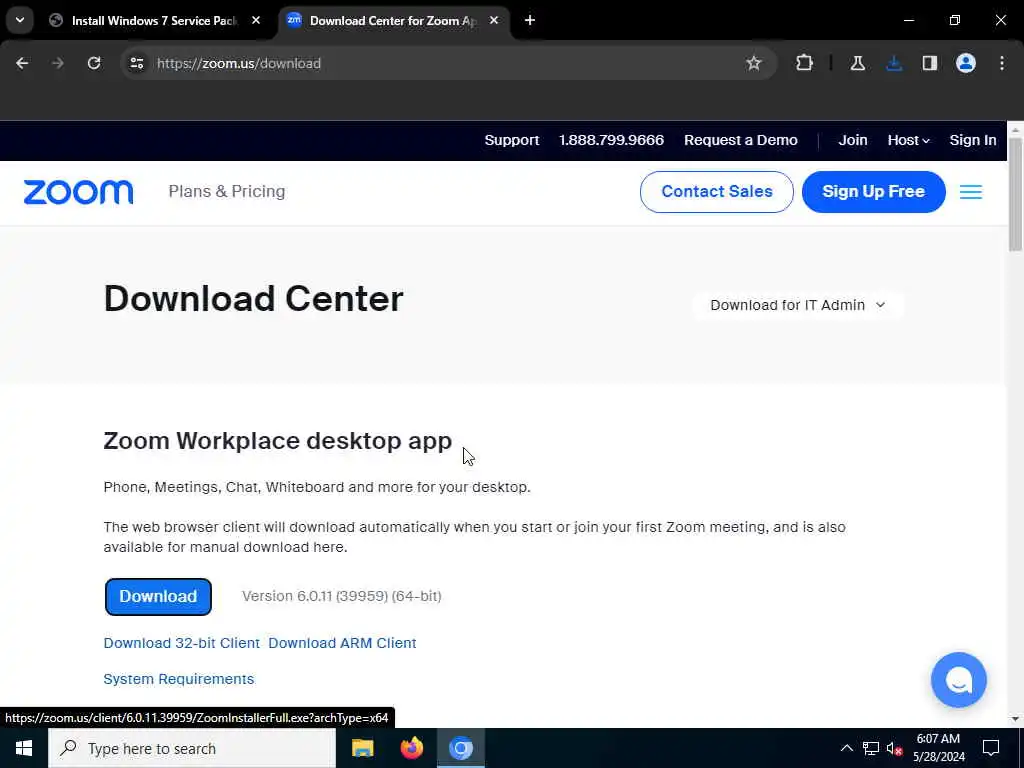Expand the Host dropdown menu
The width and height of the screenshot is (1024, 768).
(908, 140)
